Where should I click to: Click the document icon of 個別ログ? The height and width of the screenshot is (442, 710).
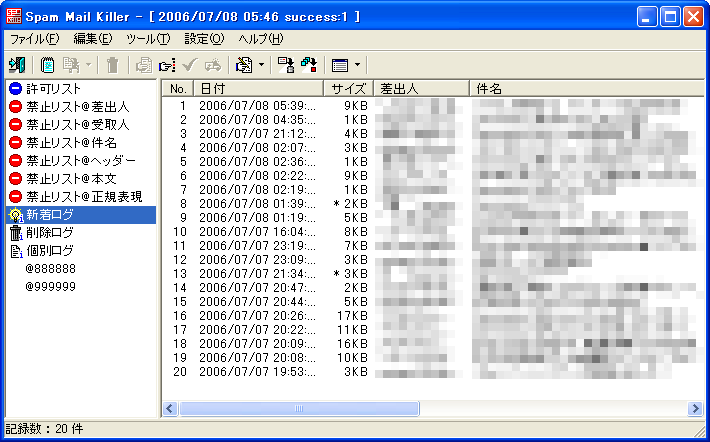[x=16, y=251]
